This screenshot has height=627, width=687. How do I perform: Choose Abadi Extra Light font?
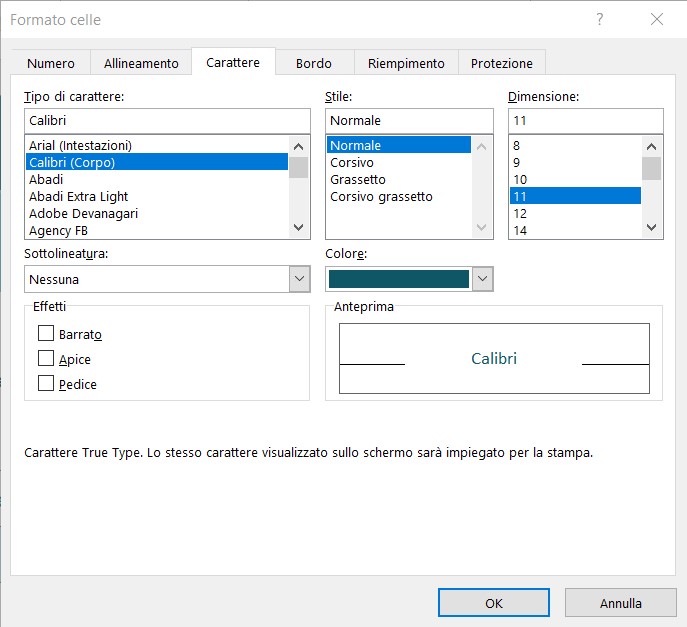click(x=78, y=196)
